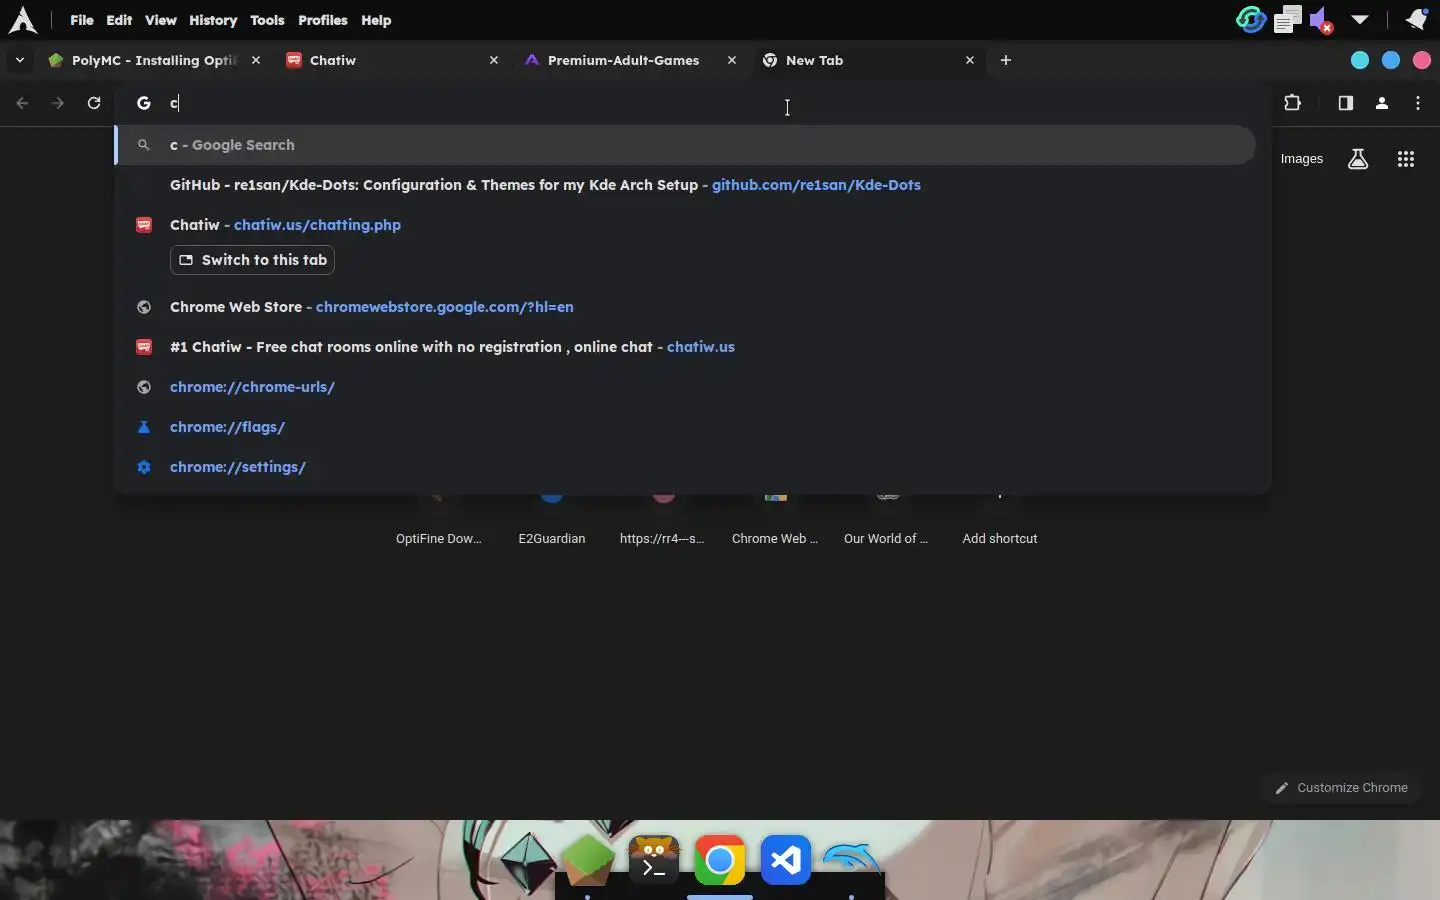
Task: Switch to the Premium-Adult-Games tab
Action: coord(631,60)
